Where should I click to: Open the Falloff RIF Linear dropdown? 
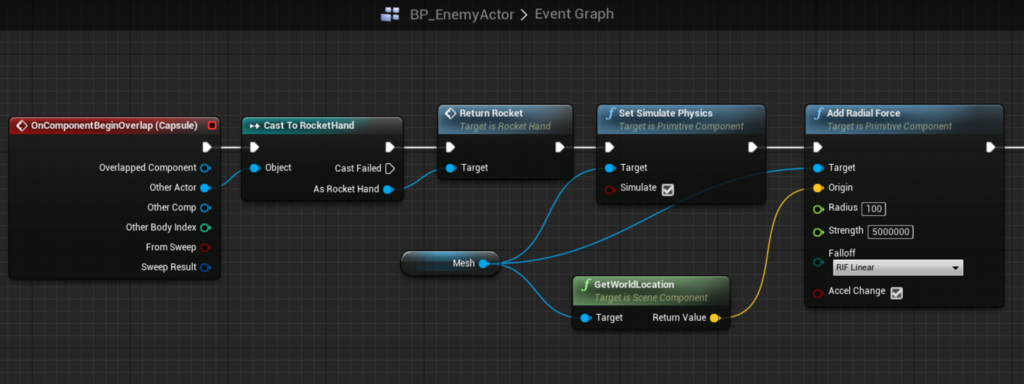[897, 267]
